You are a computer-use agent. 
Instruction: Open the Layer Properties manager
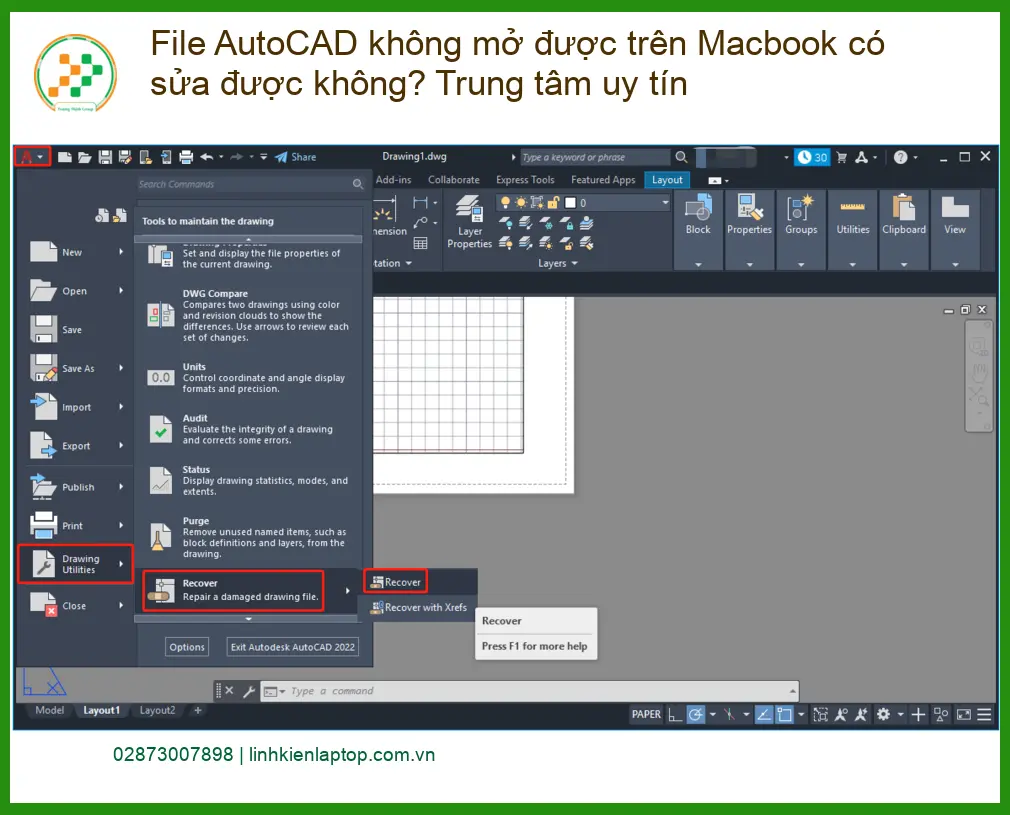(470, 221)
